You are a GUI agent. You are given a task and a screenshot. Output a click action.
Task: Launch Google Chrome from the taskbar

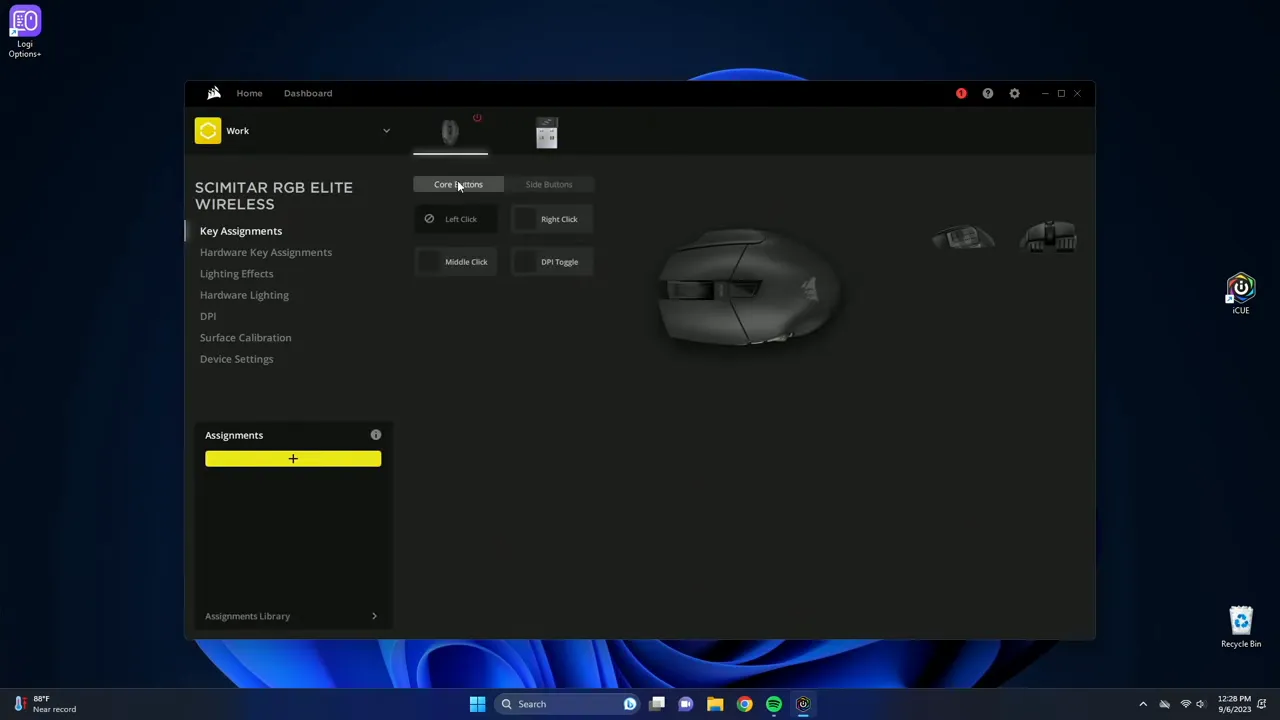point(744,704)
